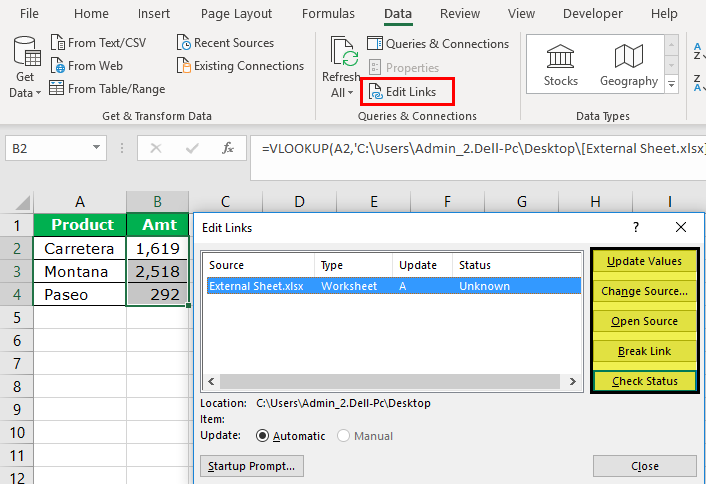Confirm formula entry with check icon
The image size is (706, 484).
coord(192,148)
